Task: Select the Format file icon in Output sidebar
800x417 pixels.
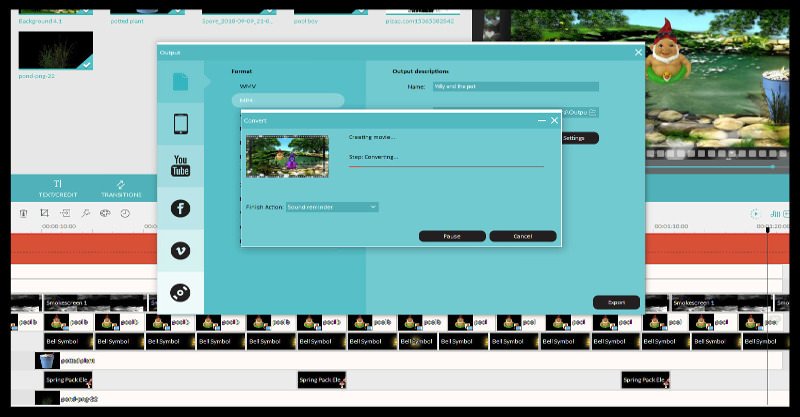Action: [180, 82]
